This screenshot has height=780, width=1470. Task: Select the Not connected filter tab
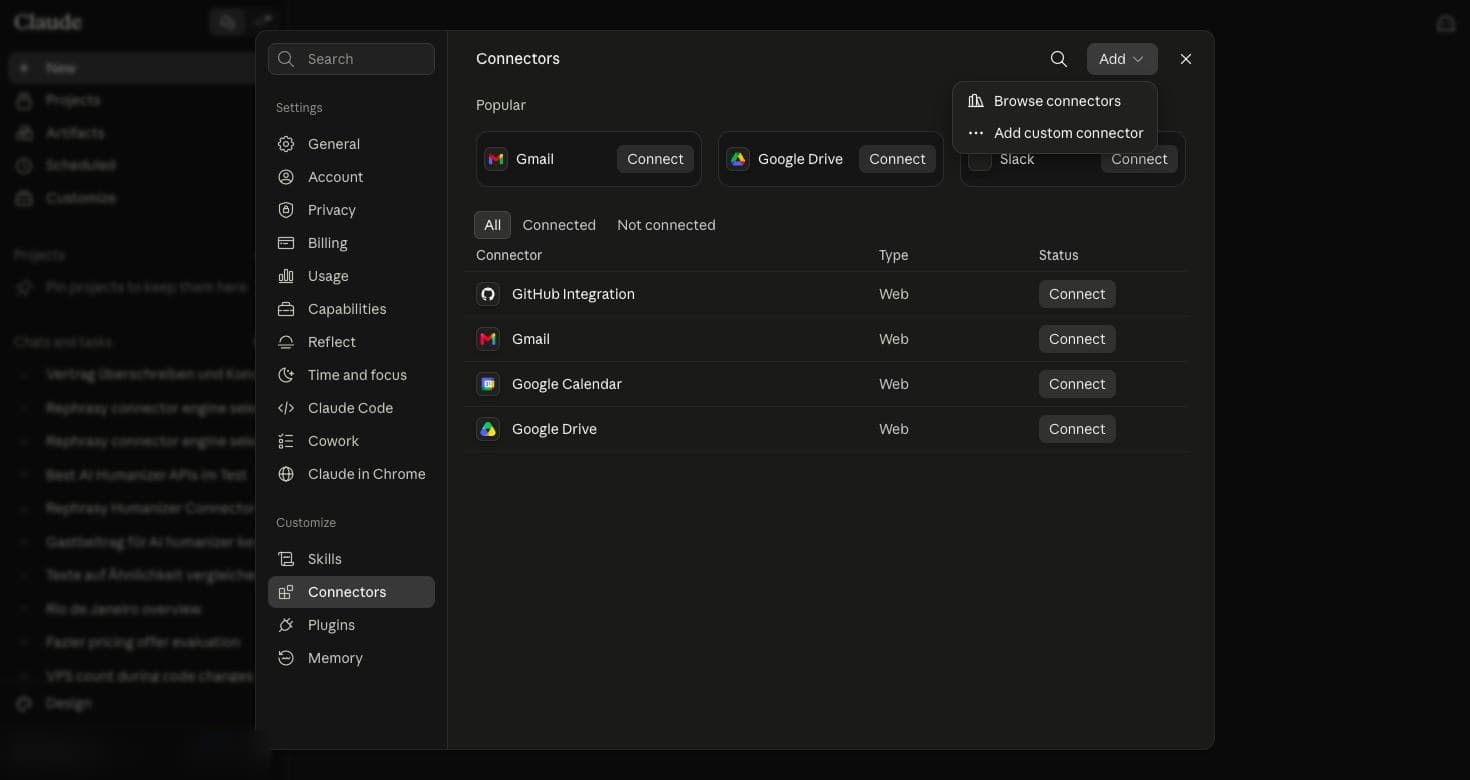pos(666,225)
